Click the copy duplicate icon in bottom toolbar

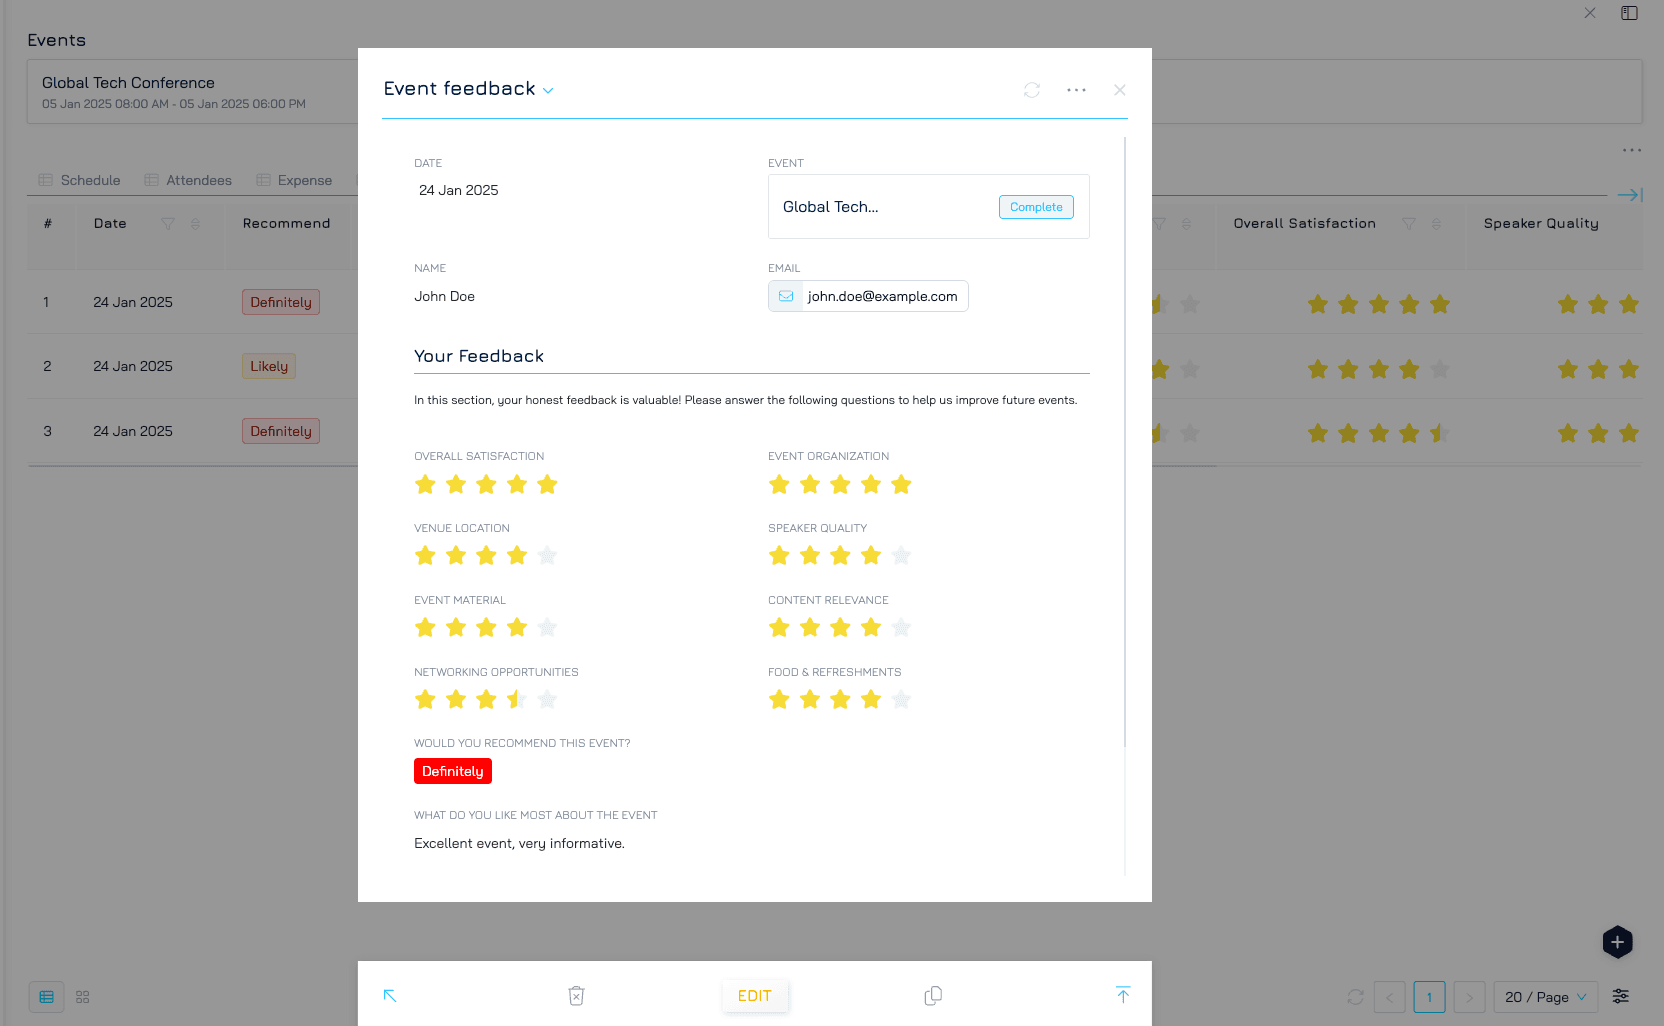point(933,996)
